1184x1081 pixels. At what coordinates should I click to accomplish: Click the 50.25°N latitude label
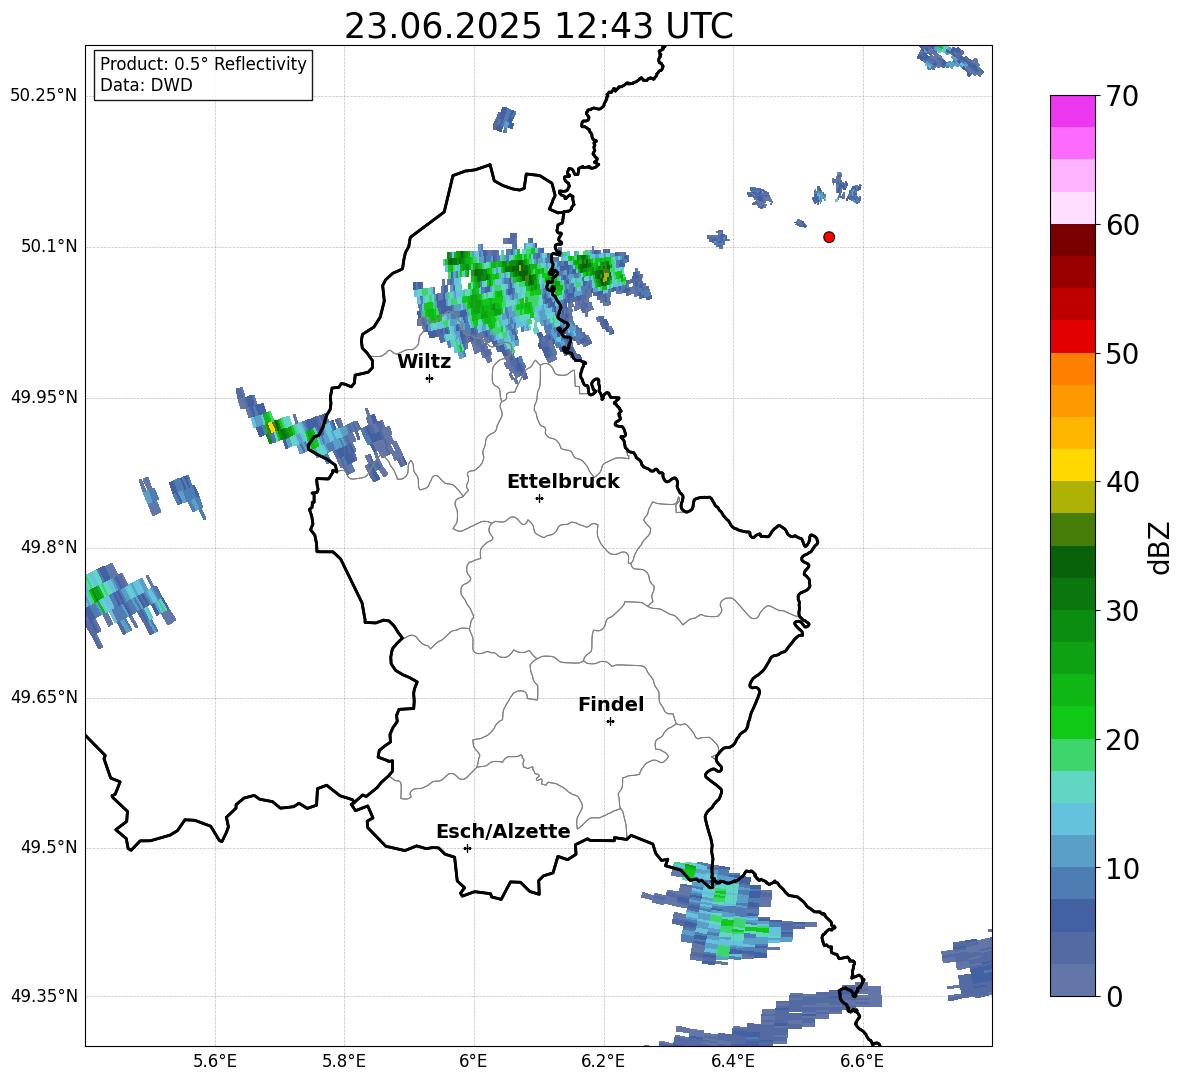point(43,96)
